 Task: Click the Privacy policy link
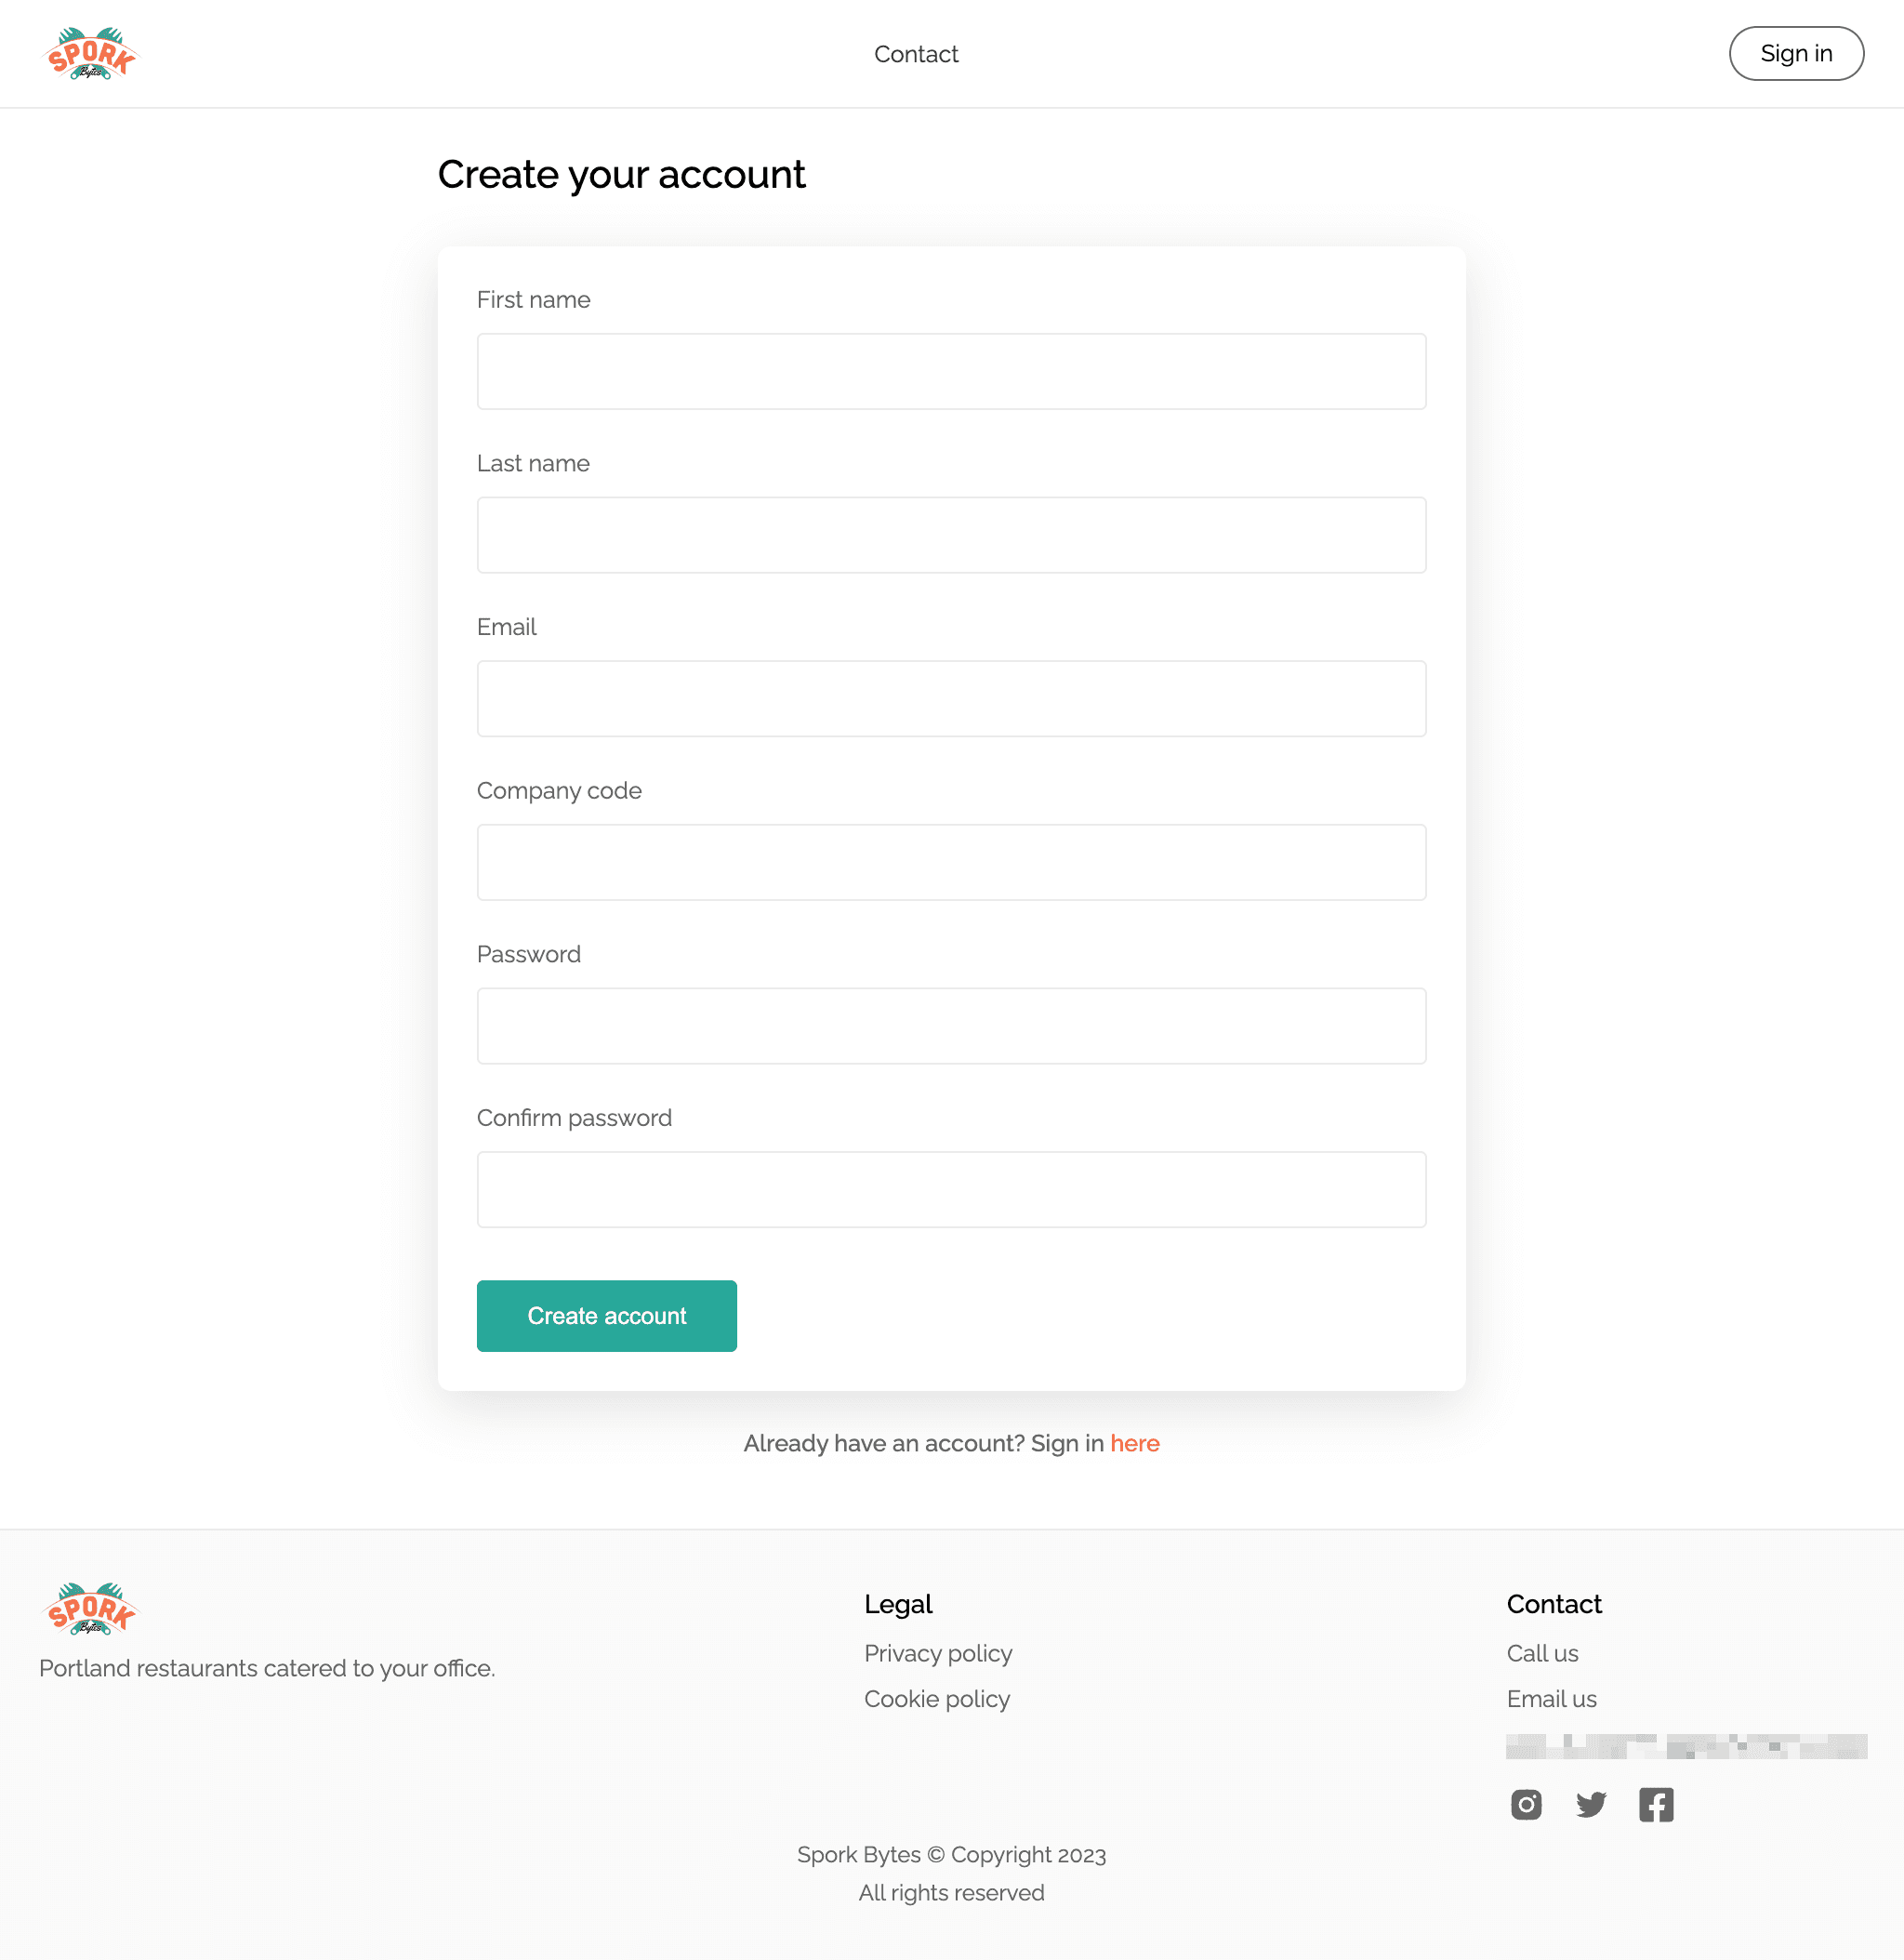coord(938,1654)
